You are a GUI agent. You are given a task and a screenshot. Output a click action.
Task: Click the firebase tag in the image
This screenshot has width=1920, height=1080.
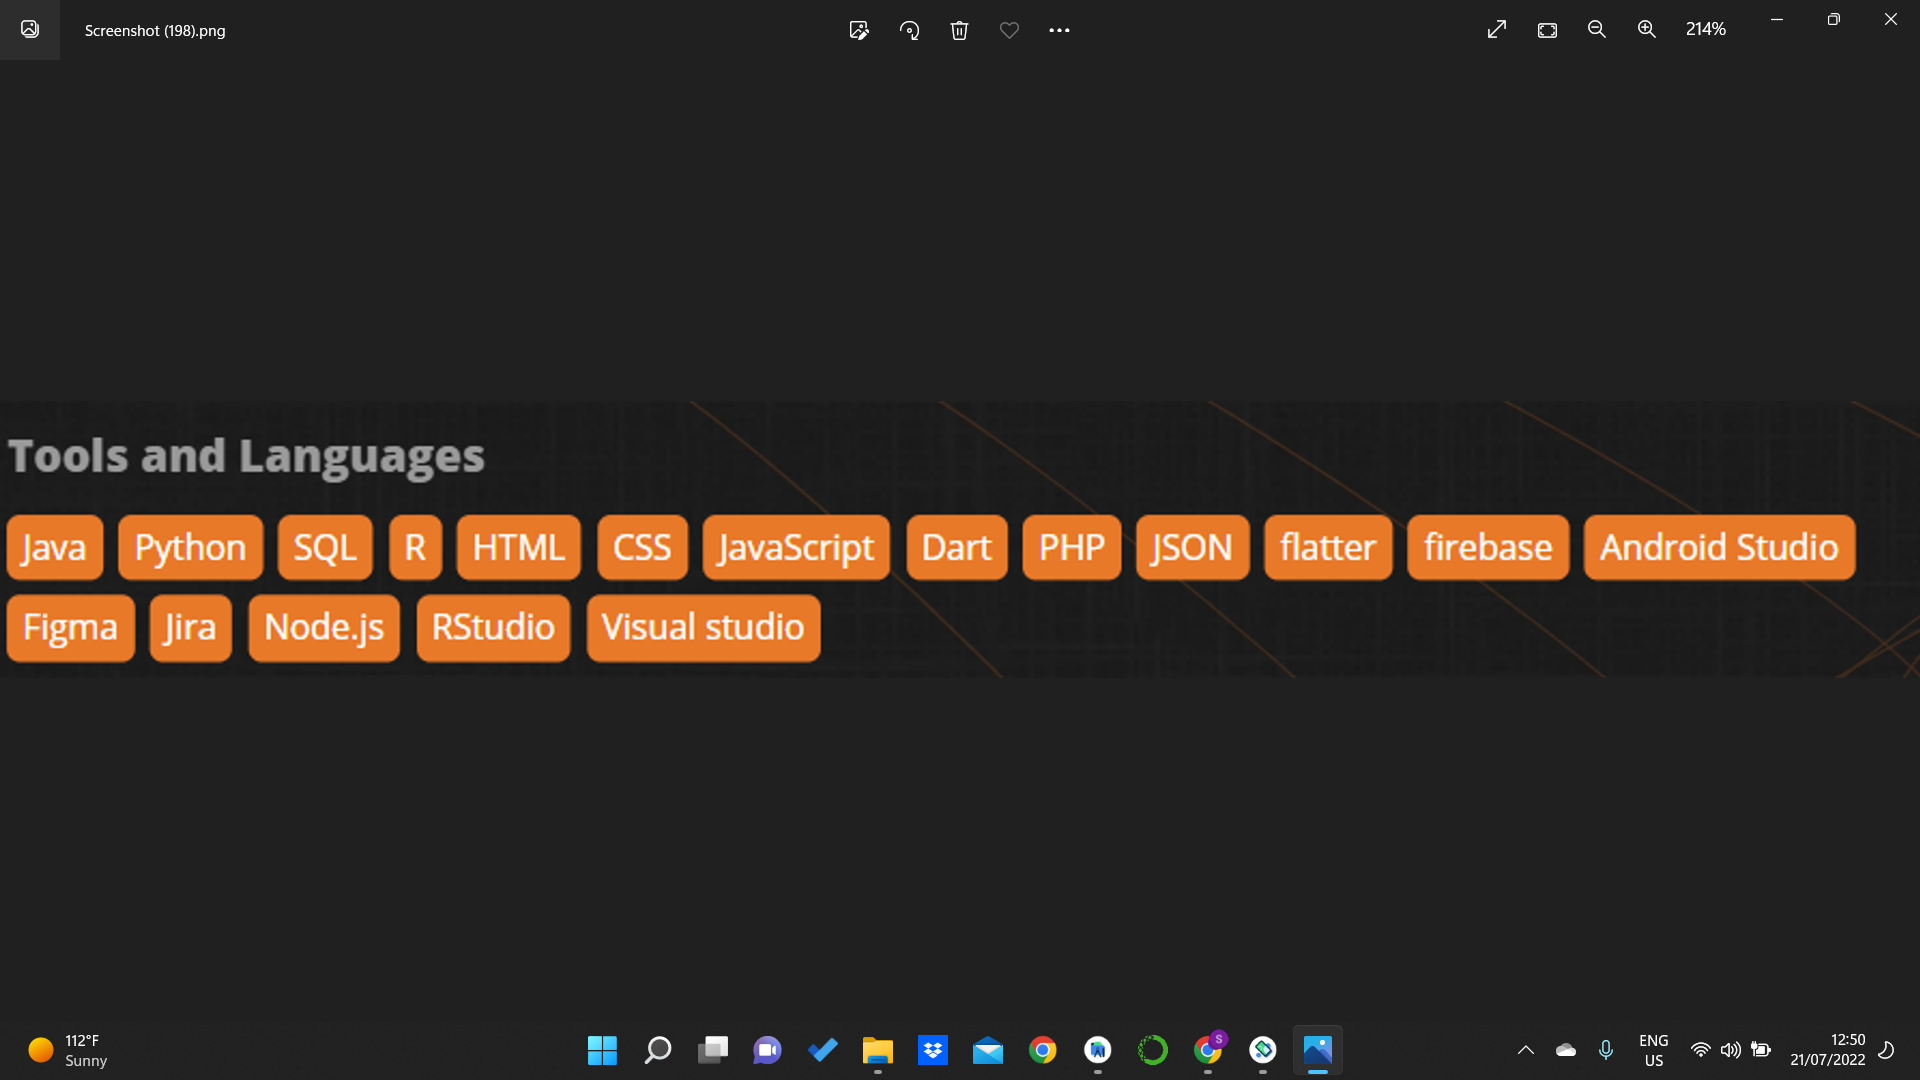(1488, 548)
